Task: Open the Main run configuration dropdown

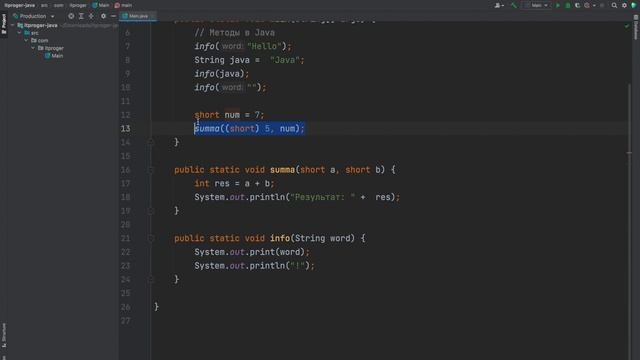Action: click(537, 5)
